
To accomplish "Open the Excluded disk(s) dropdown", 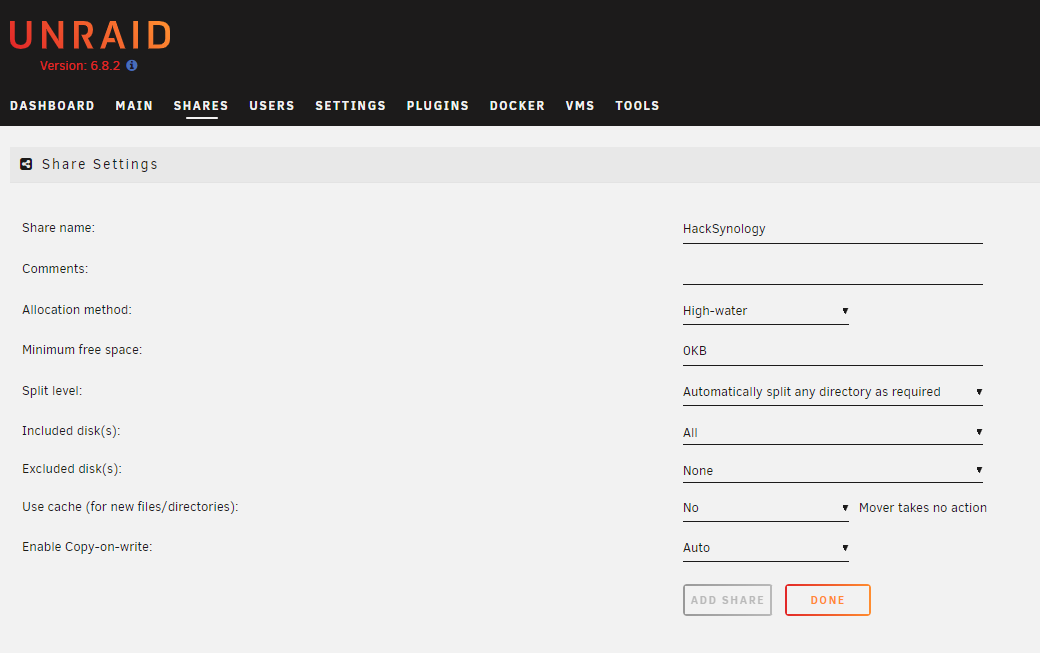I will click(832, 471).
